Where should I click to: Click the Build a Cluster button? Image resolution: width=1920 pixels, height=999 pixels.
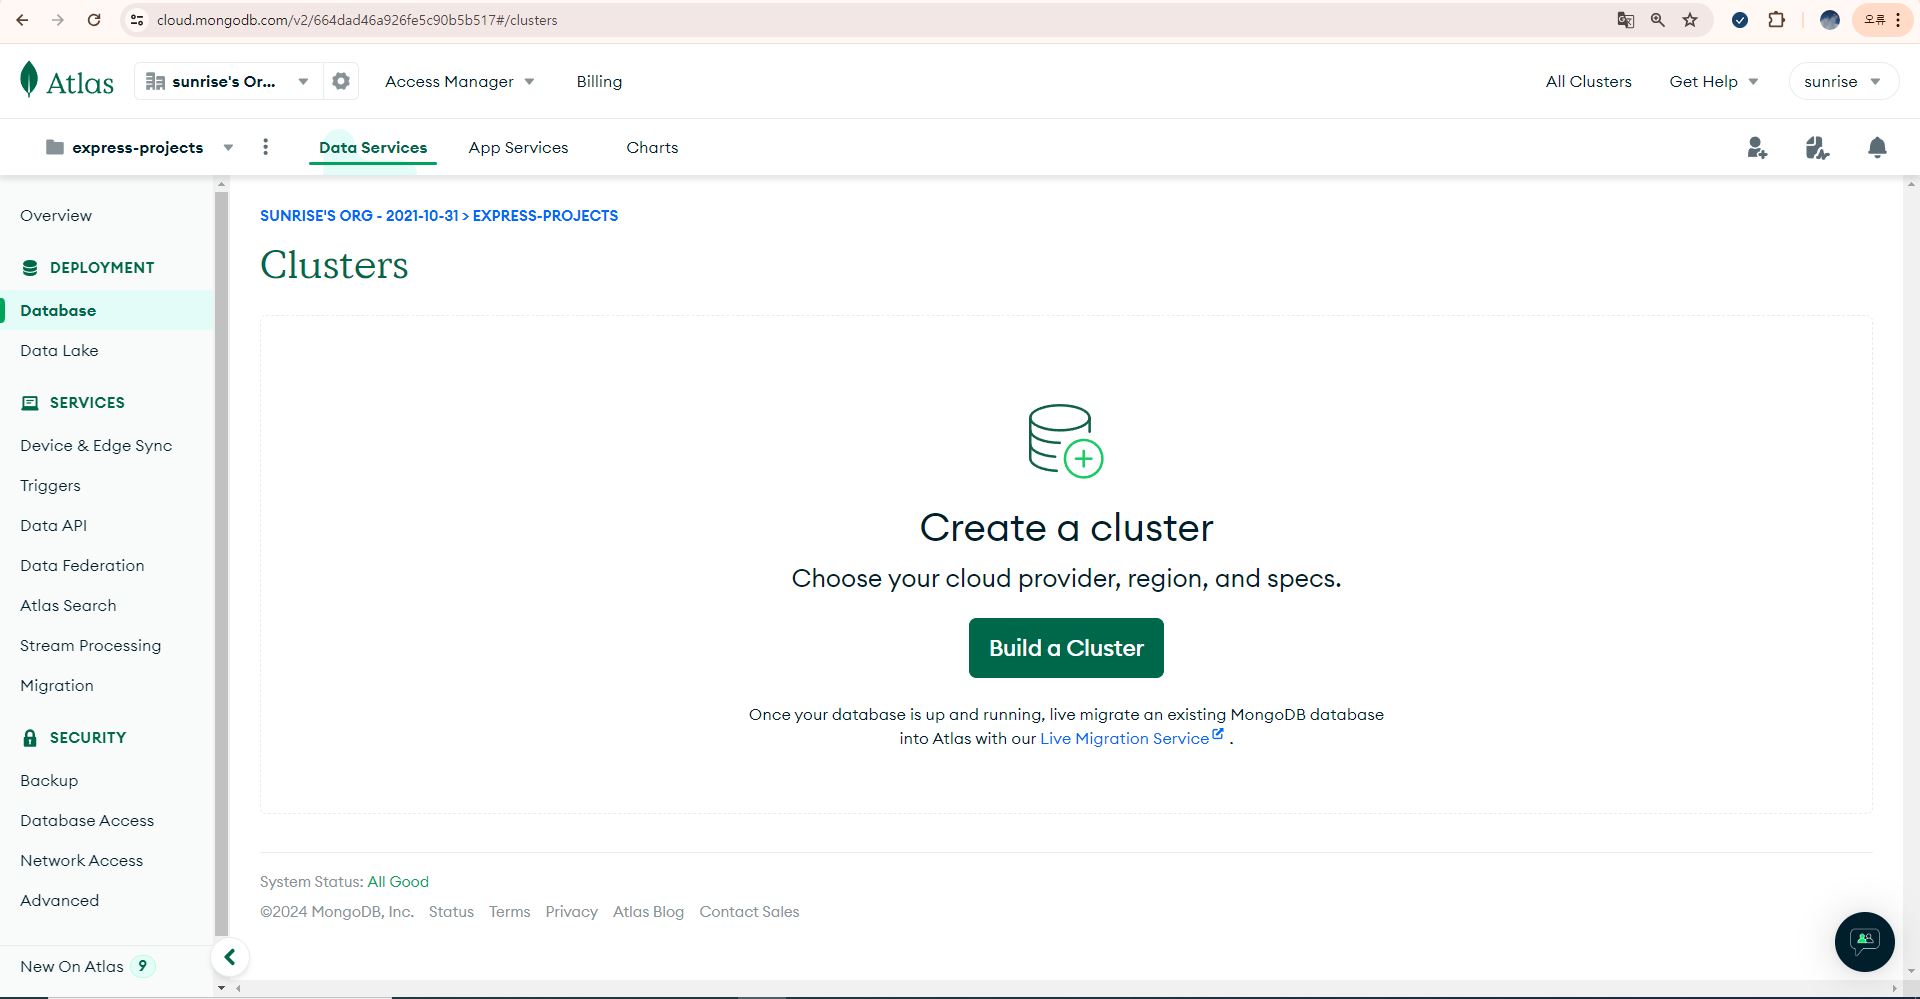pos(1066,648)
